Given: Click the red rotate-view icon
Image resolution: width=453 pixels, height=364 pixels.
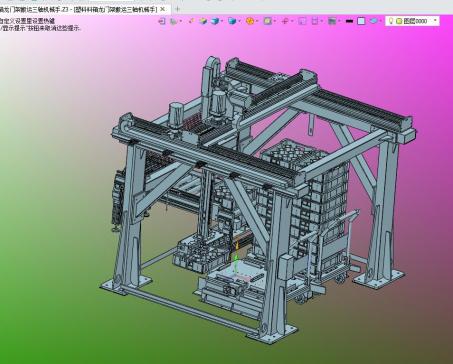Looking at the screenshot, I should pyautogui.click(x=285, y=21).
